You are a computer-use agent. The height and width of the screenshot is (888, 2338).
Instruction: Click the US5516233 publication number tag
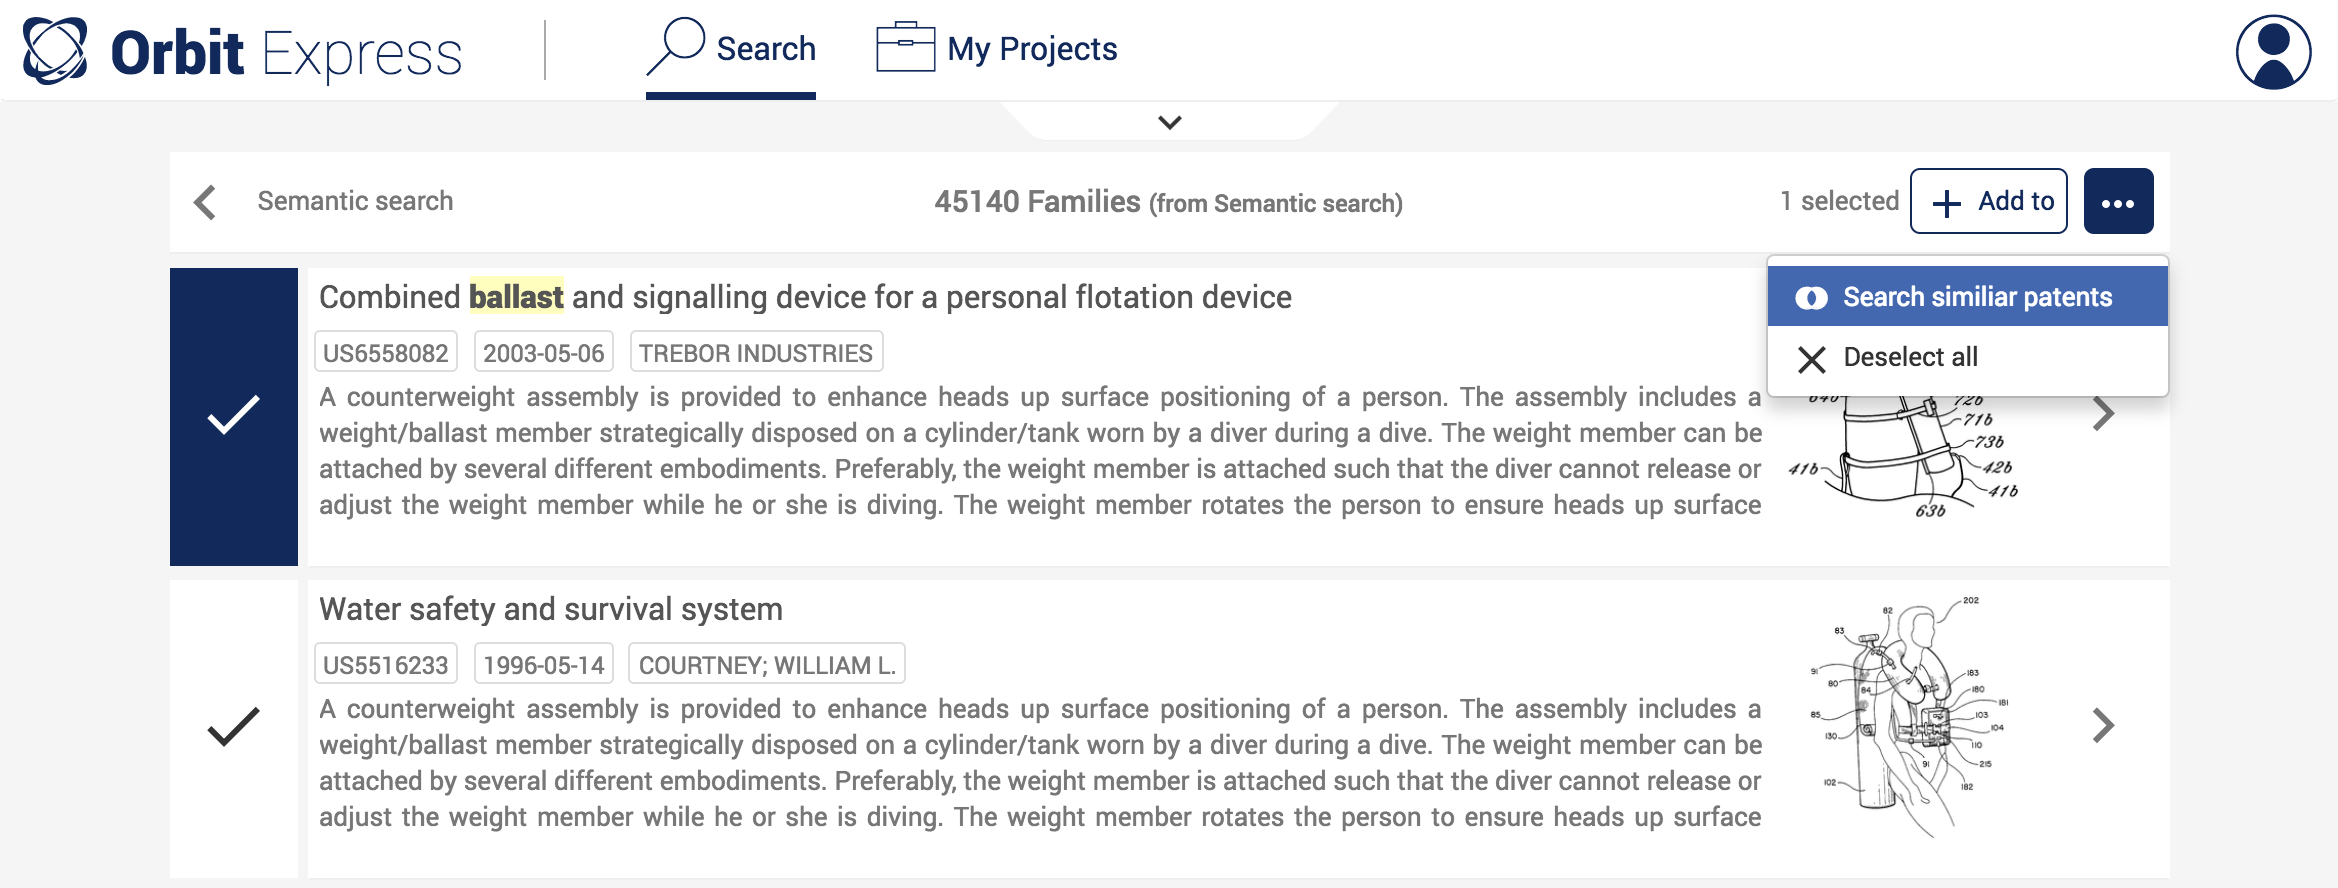click(386, 664)
